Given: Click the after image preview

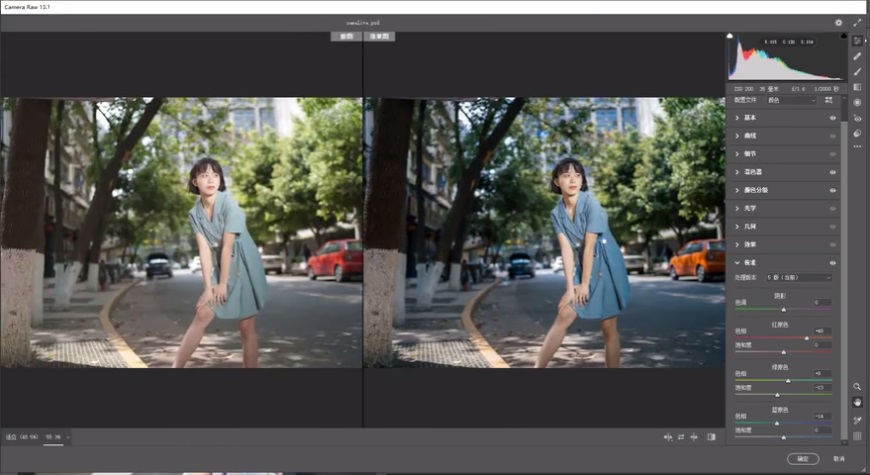Looking at the screenshot, I should click(544, 233).
